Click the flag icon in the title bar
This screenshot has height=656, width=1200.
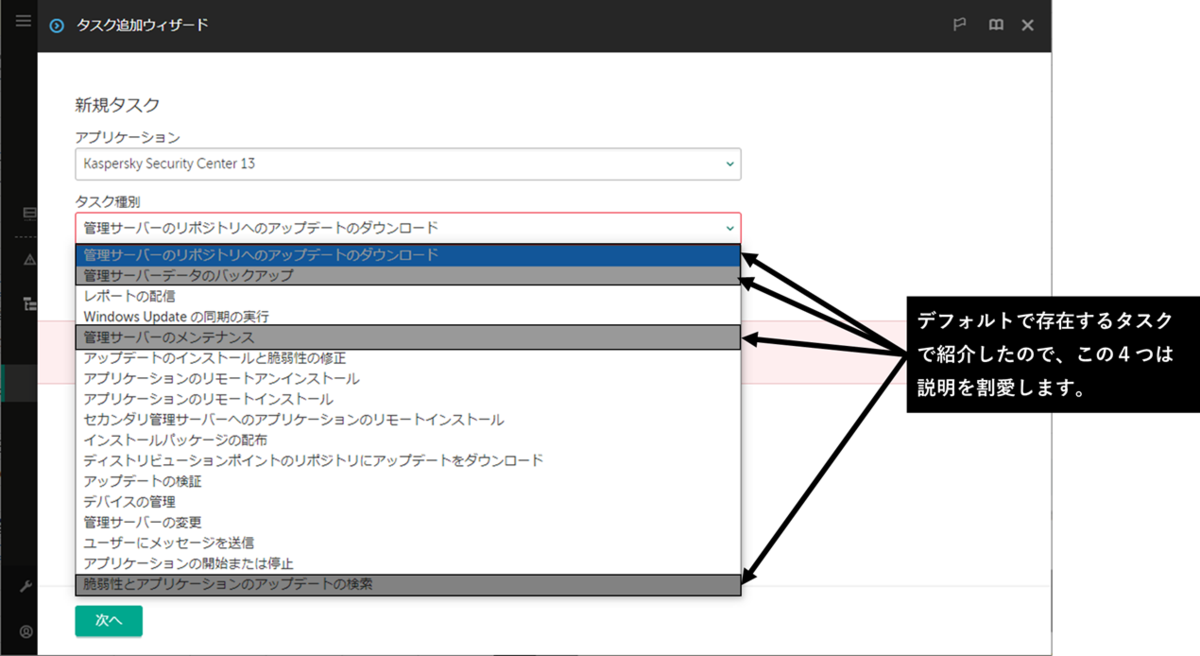pyautogui.click(x=960, y=25)
